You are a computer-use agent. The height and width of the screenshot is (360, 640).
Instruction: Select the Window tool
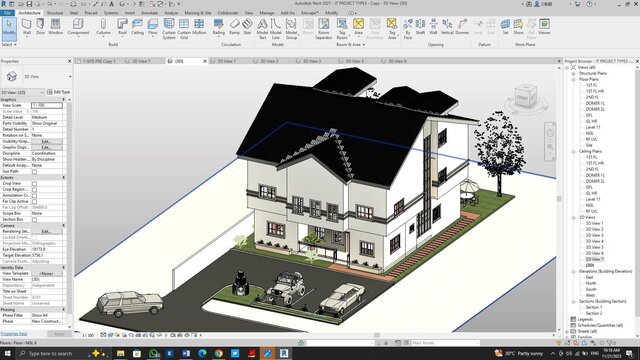[x=56, y=27]
